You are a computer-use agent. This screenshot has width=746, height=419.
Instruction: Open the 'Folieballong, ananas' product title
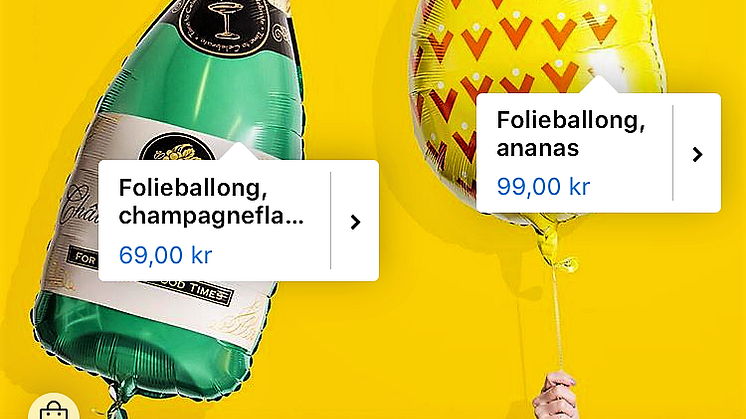tap(570, 134)
